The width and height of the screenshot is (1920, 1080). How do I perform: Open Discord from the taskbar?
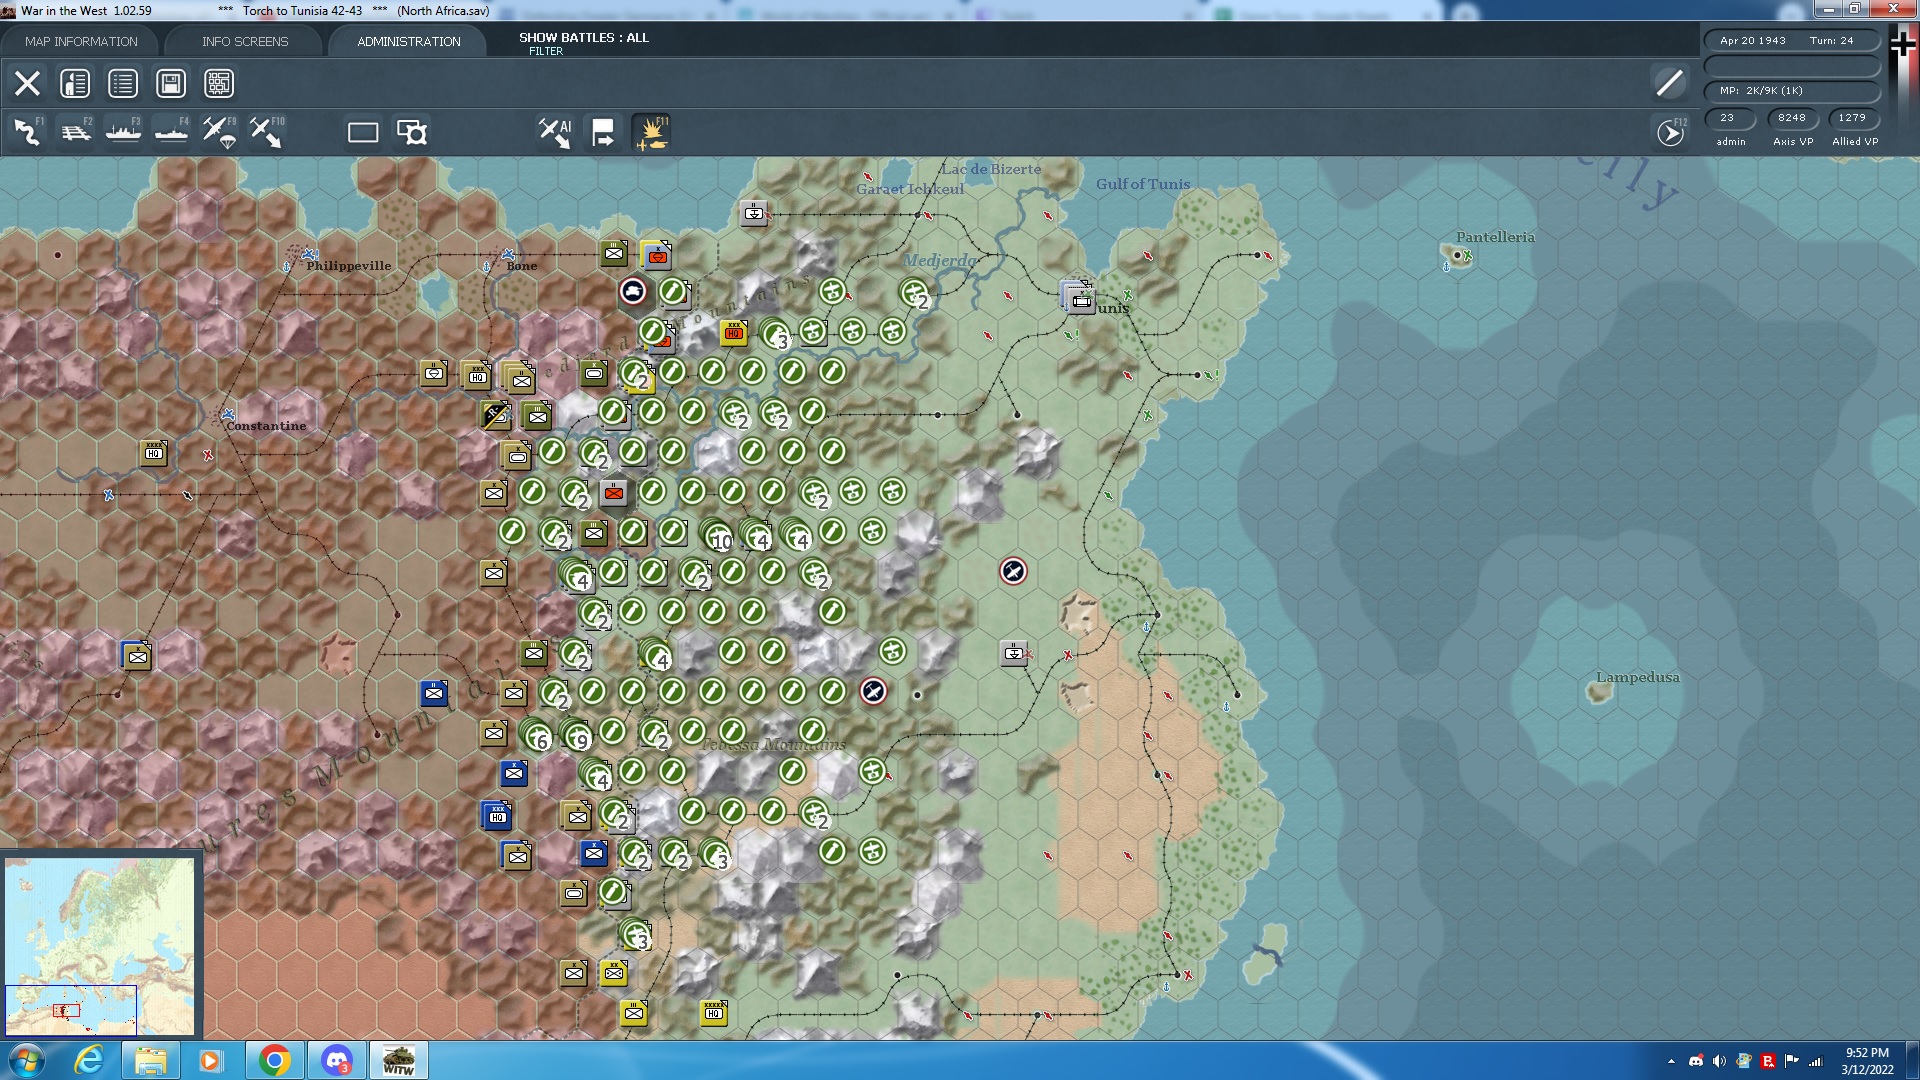tap(337, 1060)
